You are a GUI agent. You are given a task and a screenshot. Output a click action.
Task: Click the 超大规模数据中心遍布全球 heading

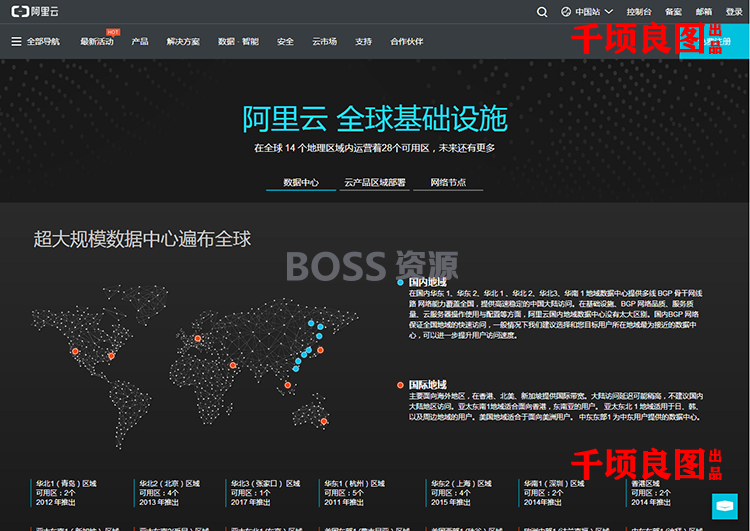tap(142, 239)
